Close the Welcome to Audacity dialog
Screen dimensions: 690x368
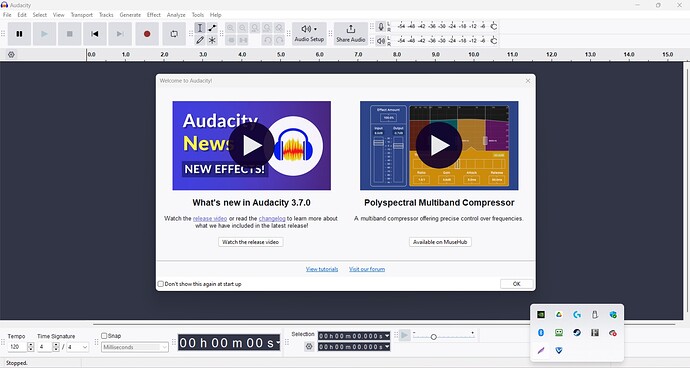pos(528,81)
